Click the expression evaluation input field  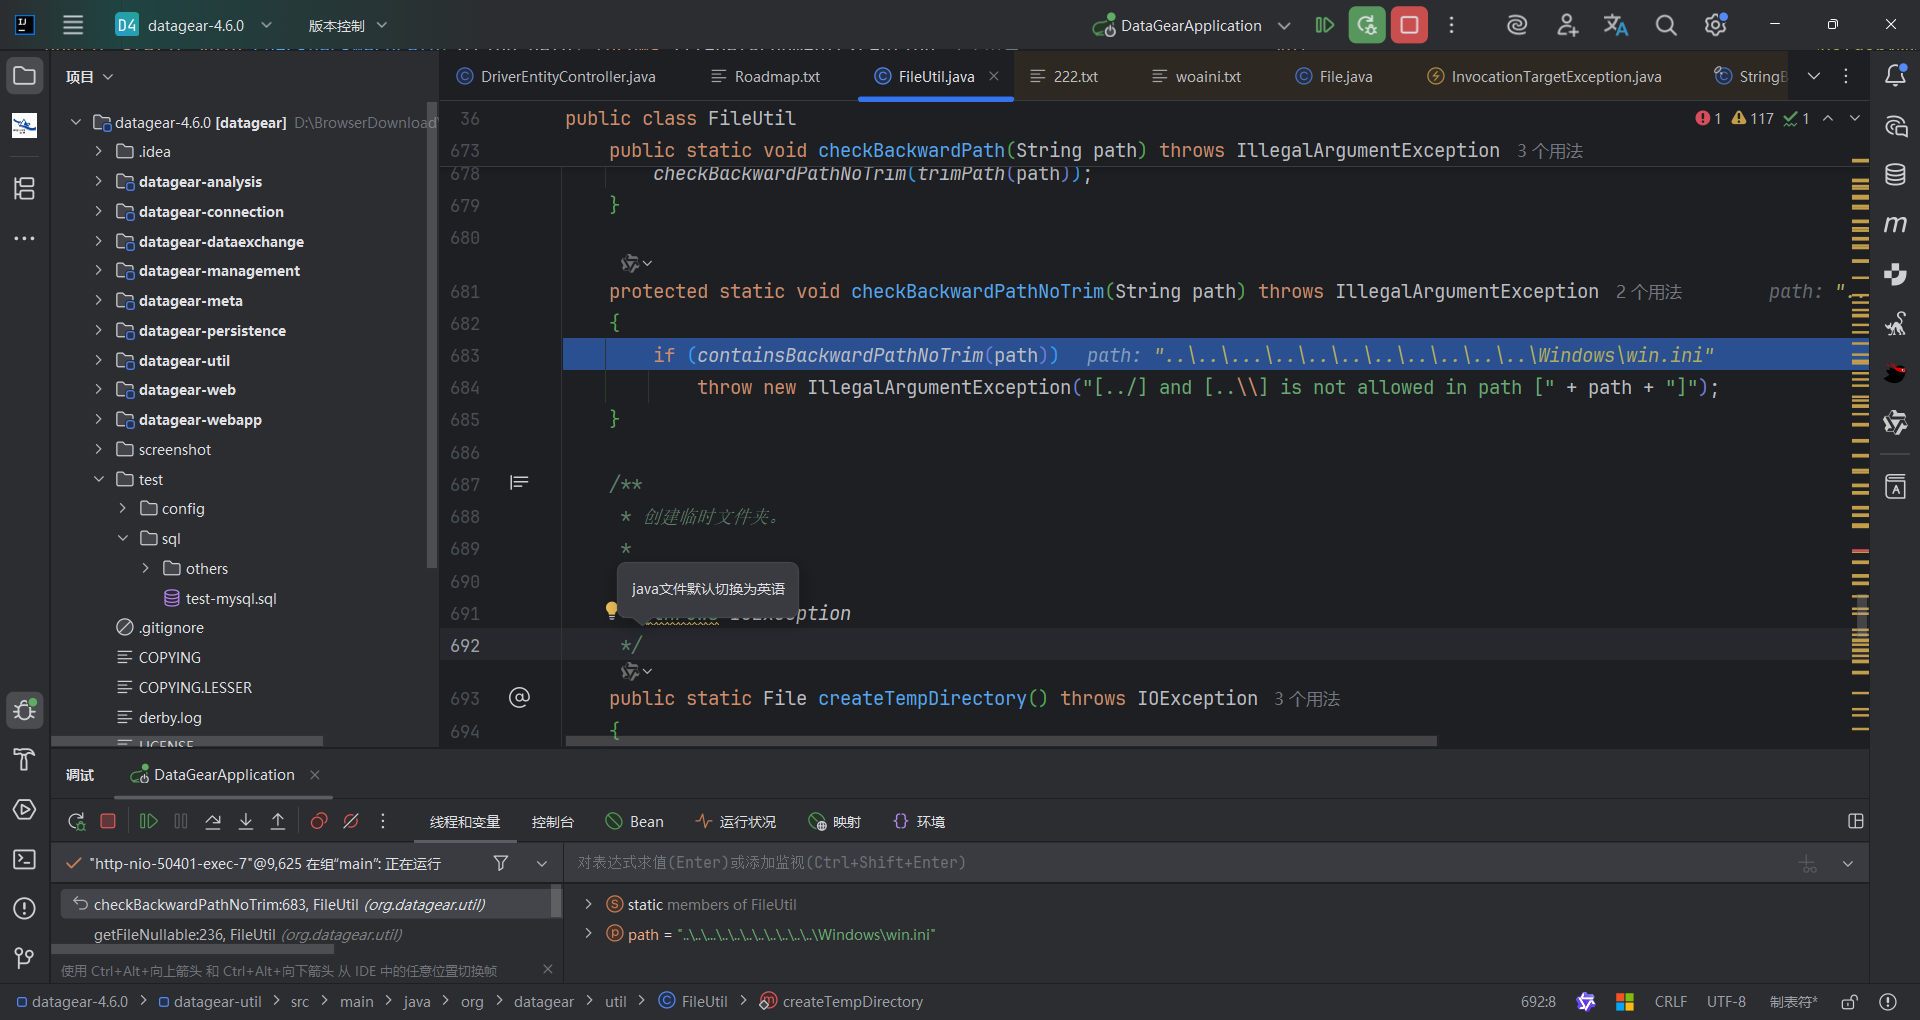coord(1180,863)
